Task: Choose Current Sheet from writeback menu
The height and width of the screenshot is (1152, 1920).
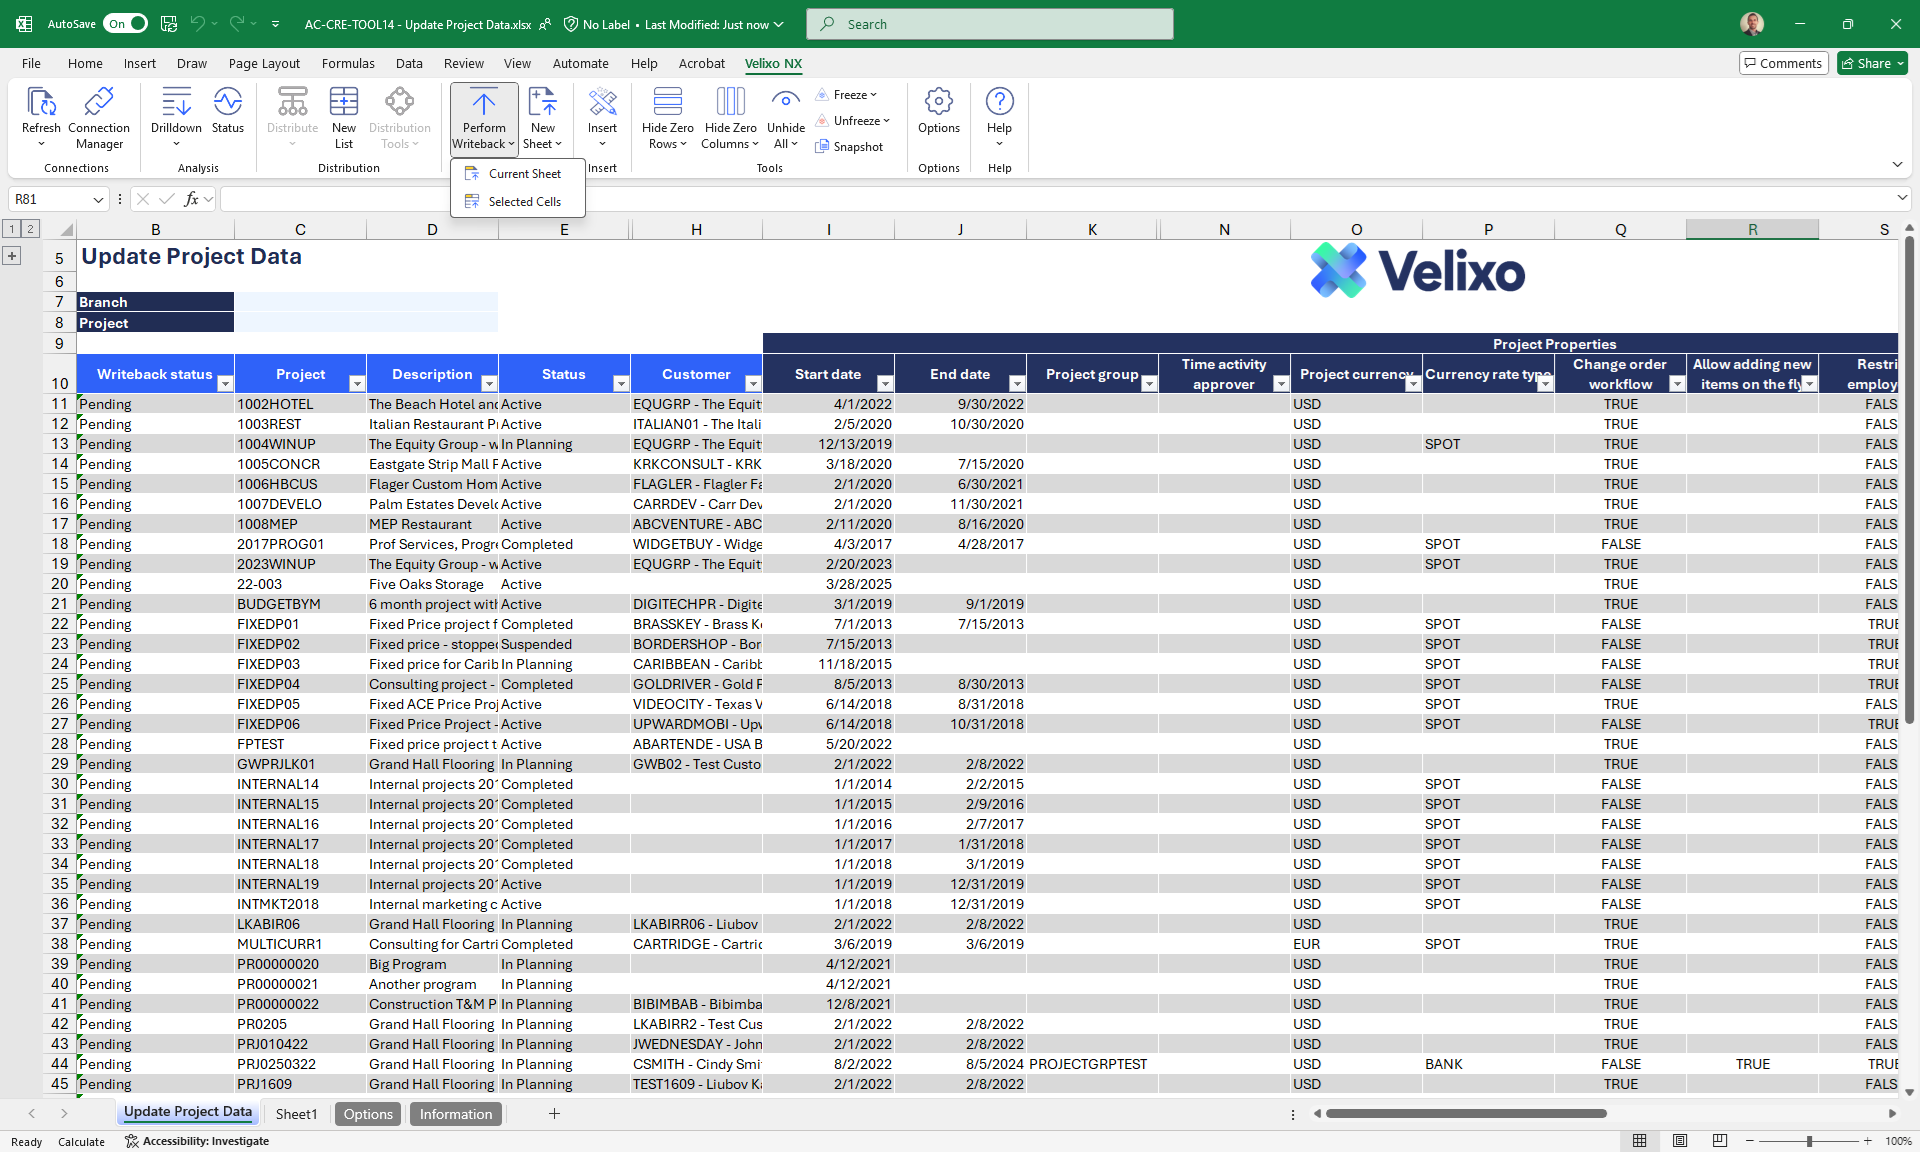Action: (524, 174)
